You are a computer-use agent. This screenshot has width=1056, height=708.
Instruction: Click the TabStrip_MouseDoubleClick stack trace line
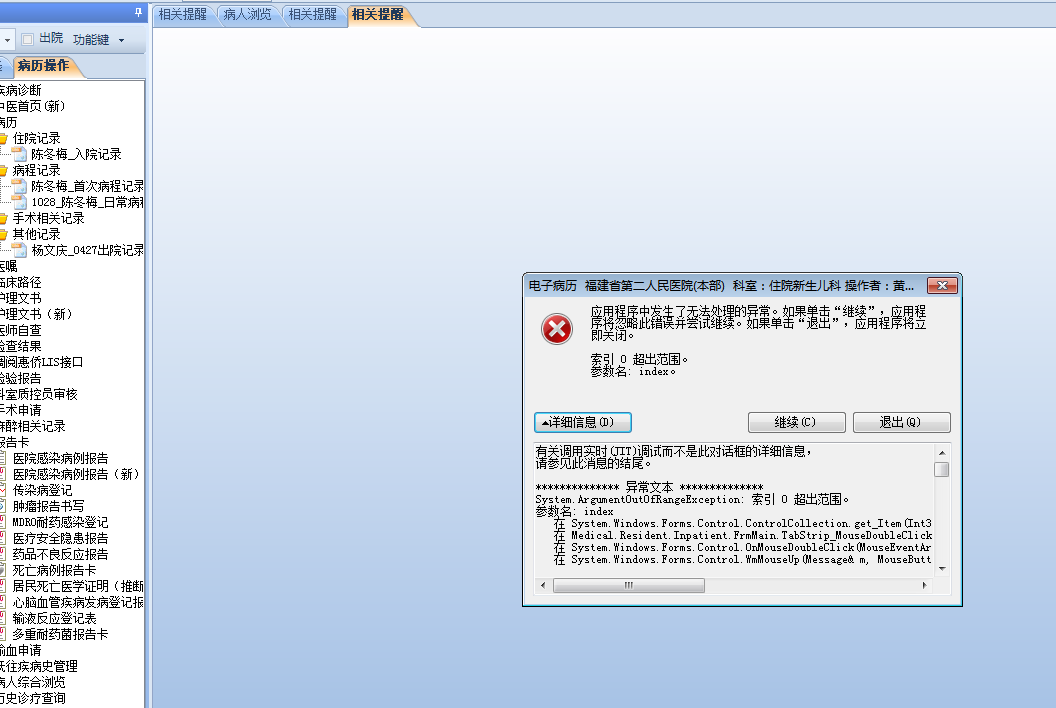[x=744, y=536]
